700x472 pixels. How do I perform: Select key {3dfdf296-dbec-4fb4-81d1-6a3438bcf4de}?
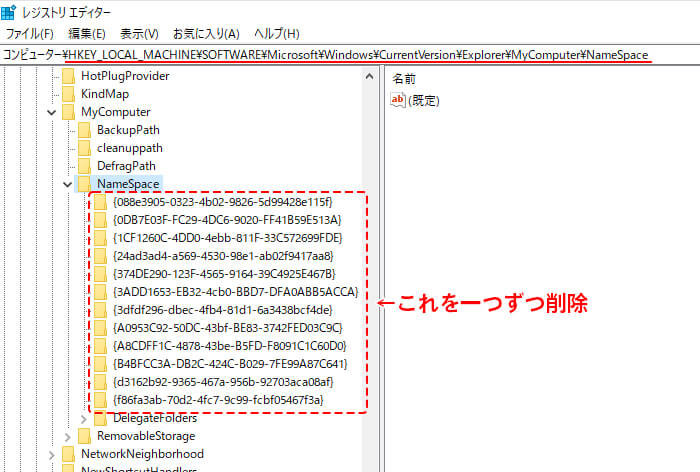tap(223, 310)
